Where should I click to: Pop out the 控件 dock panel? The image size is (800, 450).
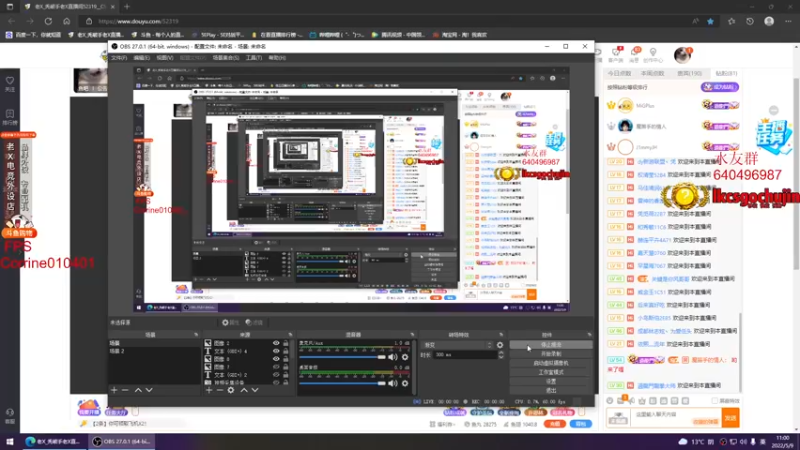pos(589,335)
